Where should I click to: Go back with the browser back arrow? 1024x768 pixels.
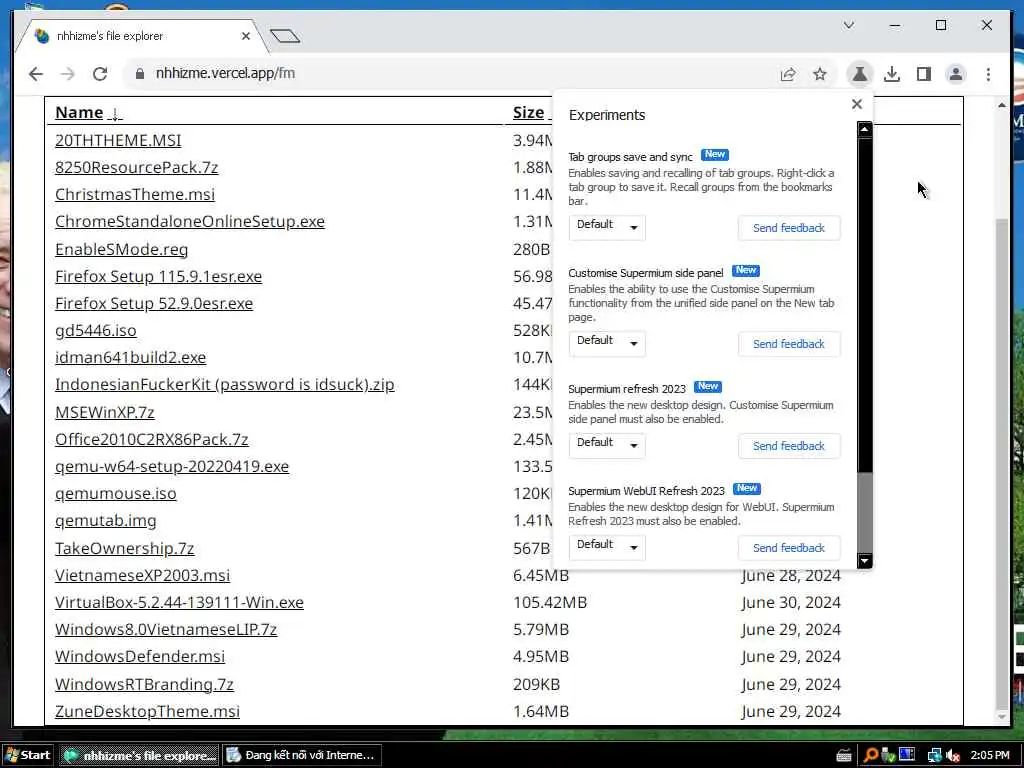pyautogui.click(x=36, y=74)
